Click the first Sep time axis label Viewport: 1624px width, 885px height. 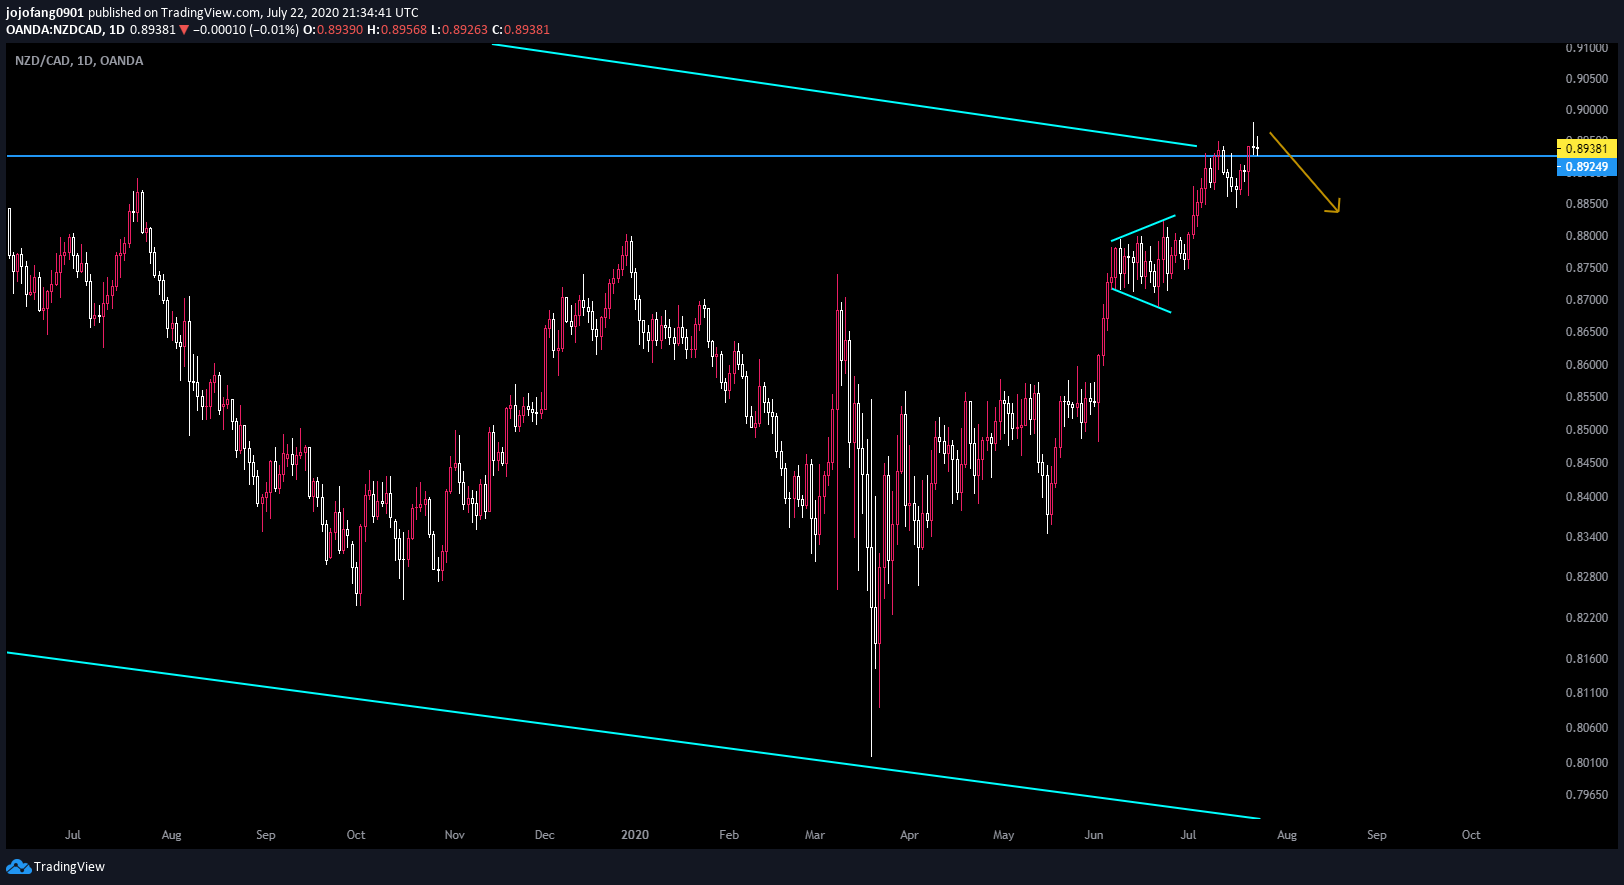pyautogui.click(x=266, y=835)
